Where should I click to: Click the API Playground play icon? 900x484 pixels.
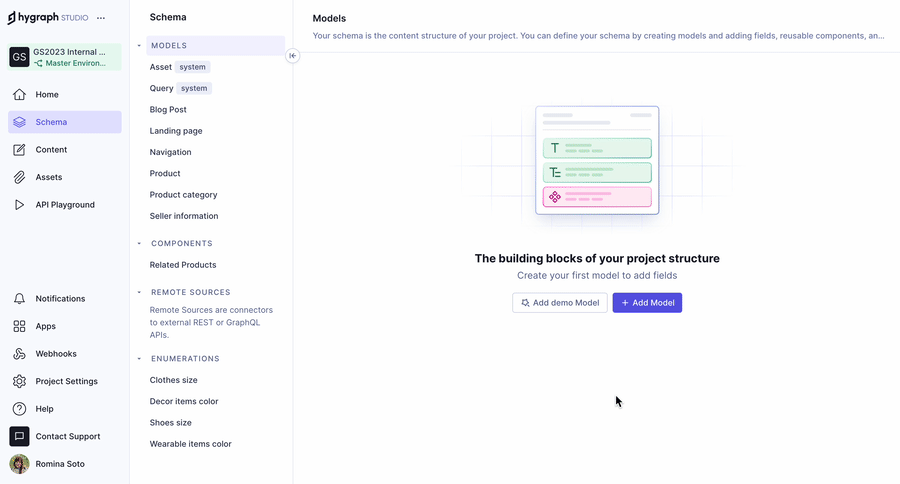19,205
